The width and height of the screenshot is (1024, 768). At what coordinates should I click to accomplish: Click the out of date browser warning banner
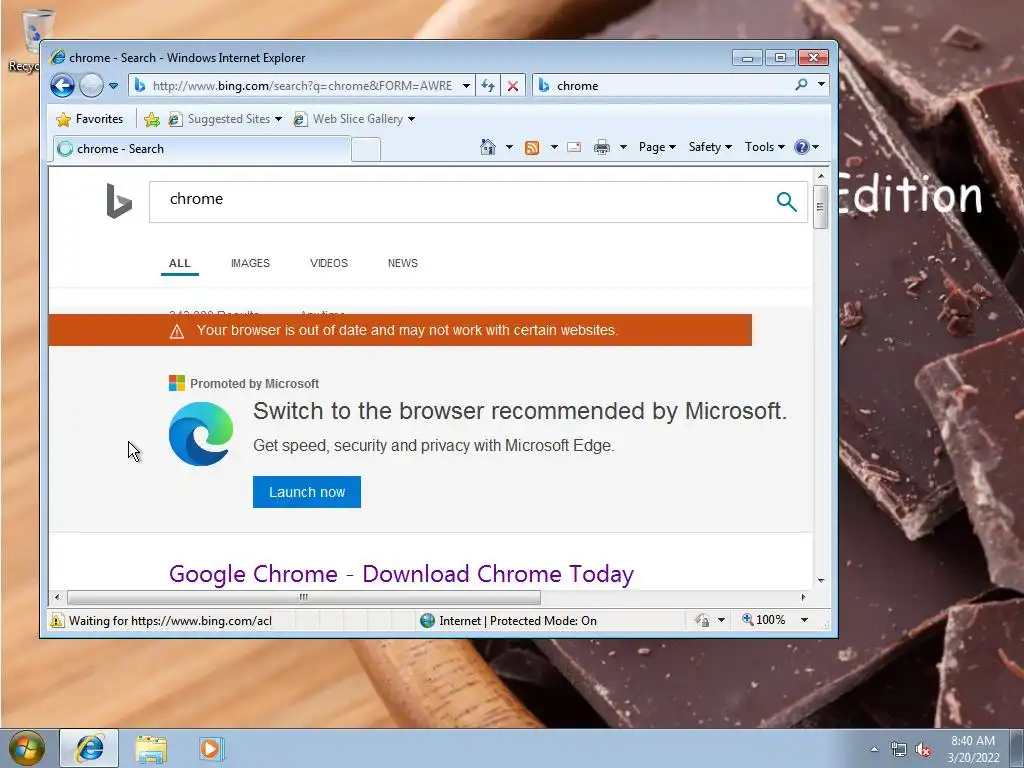(x=400, y=330)
